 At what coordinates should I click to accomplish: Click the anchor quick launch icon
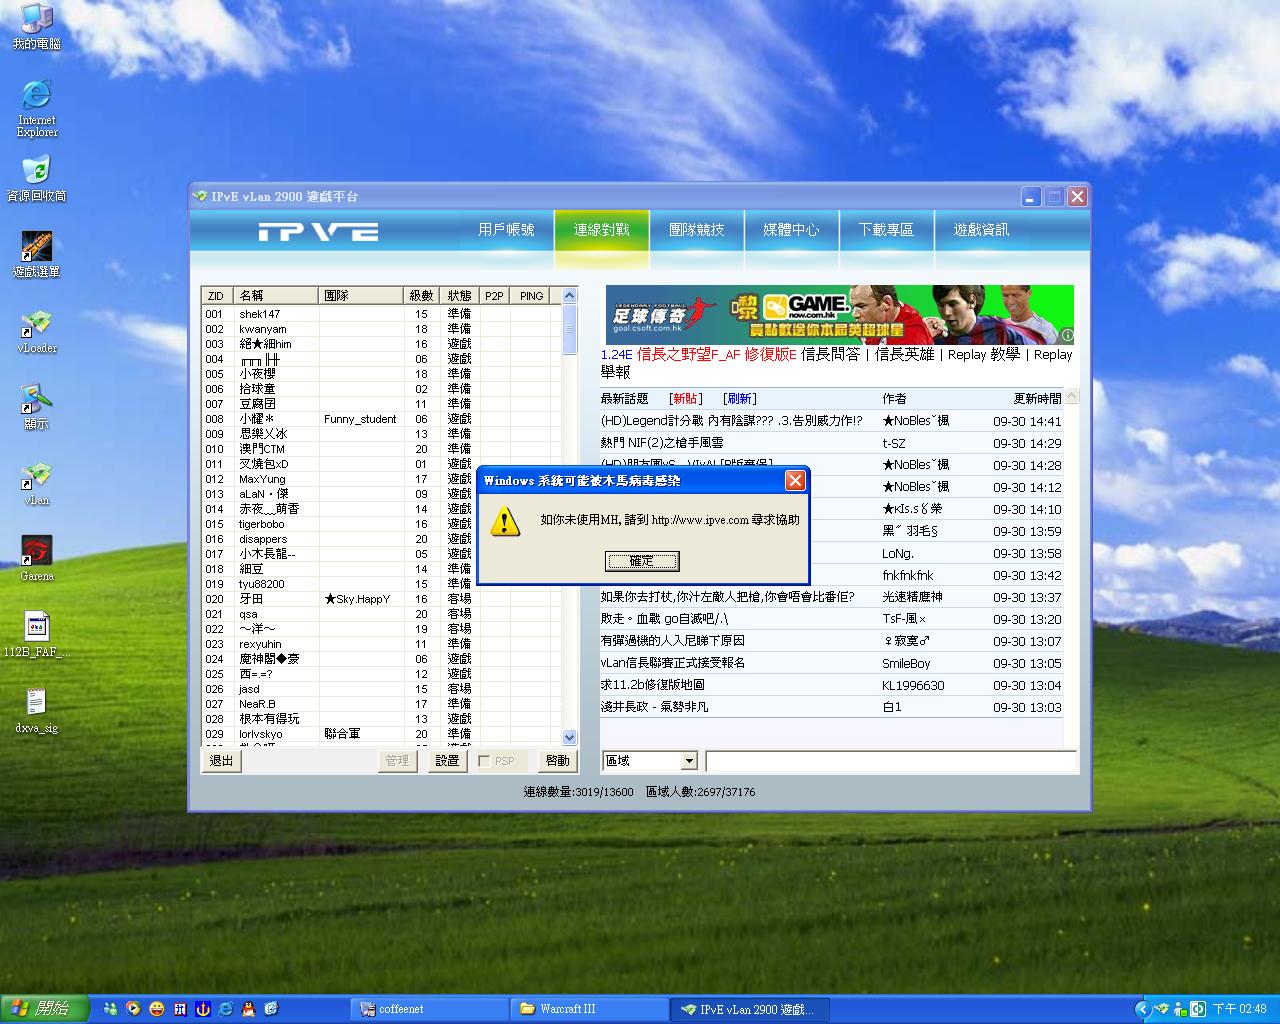click(x=202, y=1009)
